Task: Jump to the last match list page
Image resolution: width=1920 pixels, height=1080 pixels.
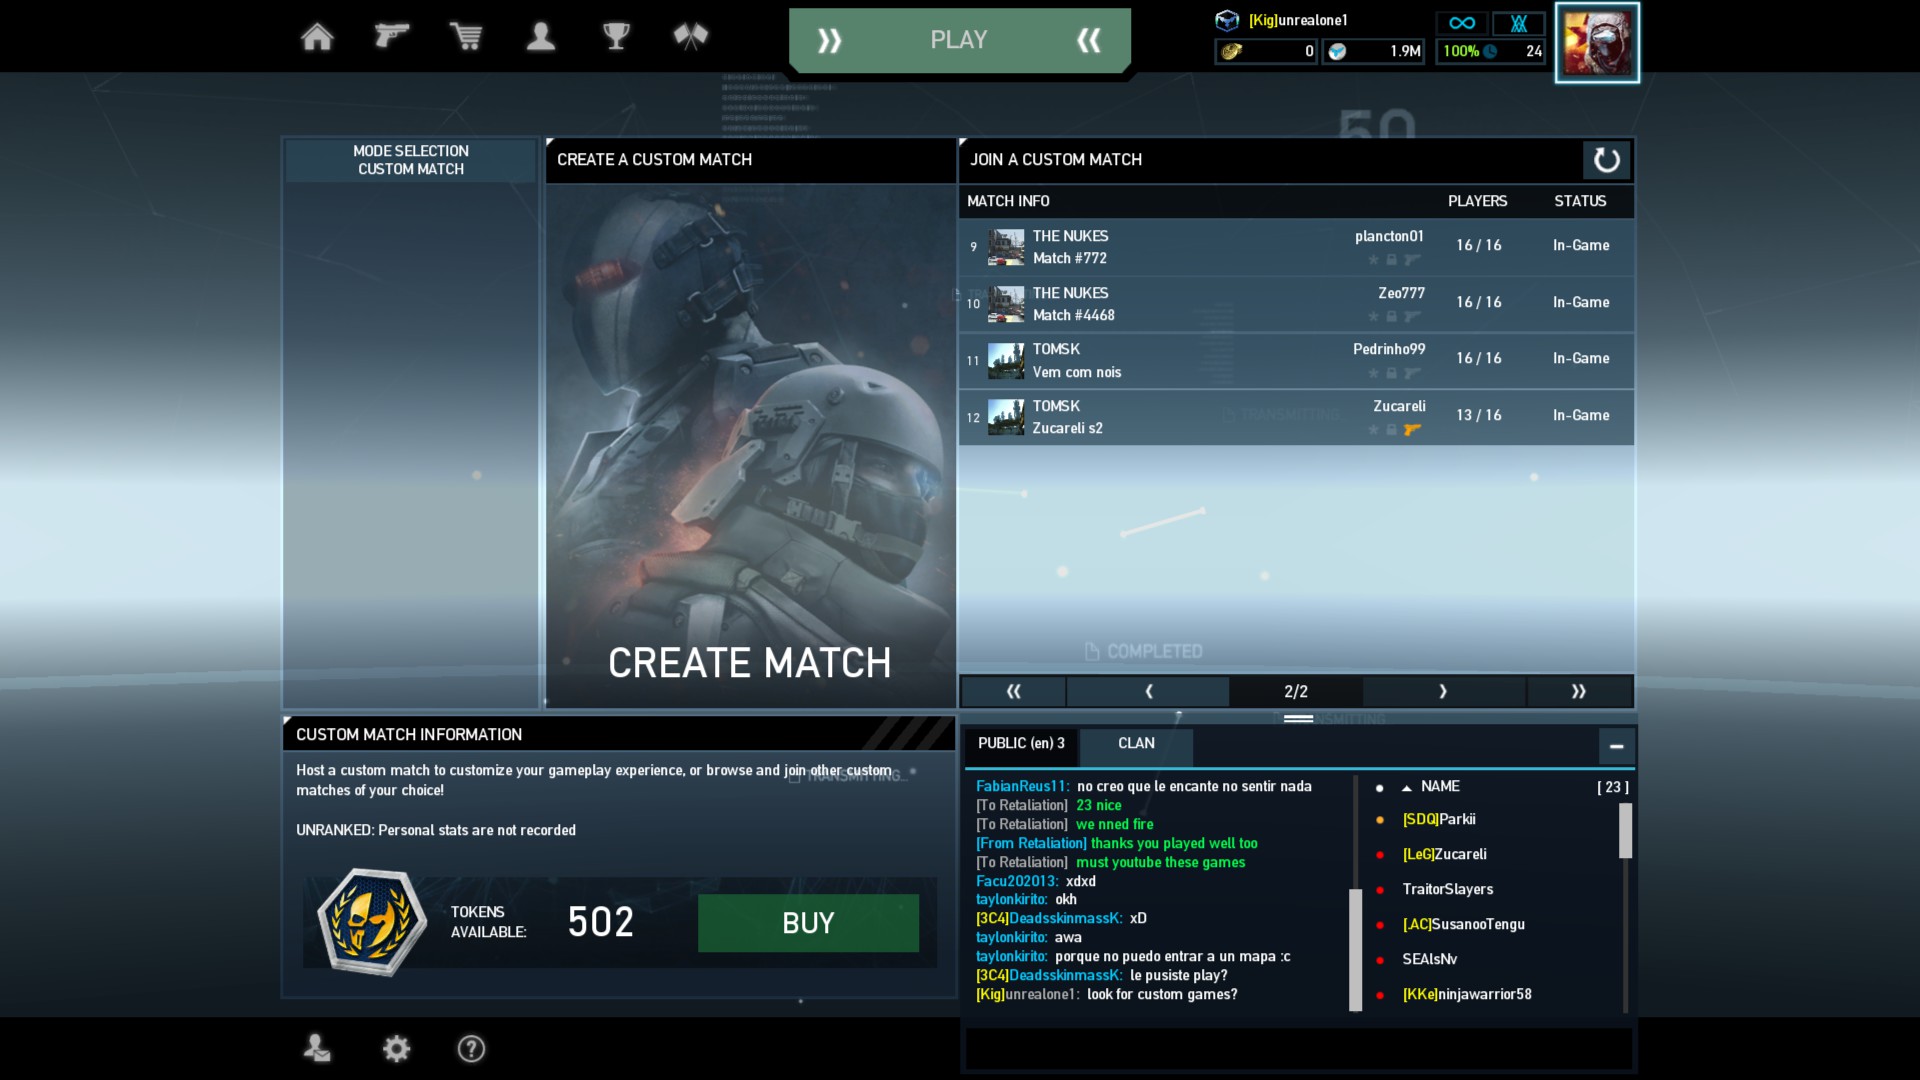Action: tap(1578, 691)
